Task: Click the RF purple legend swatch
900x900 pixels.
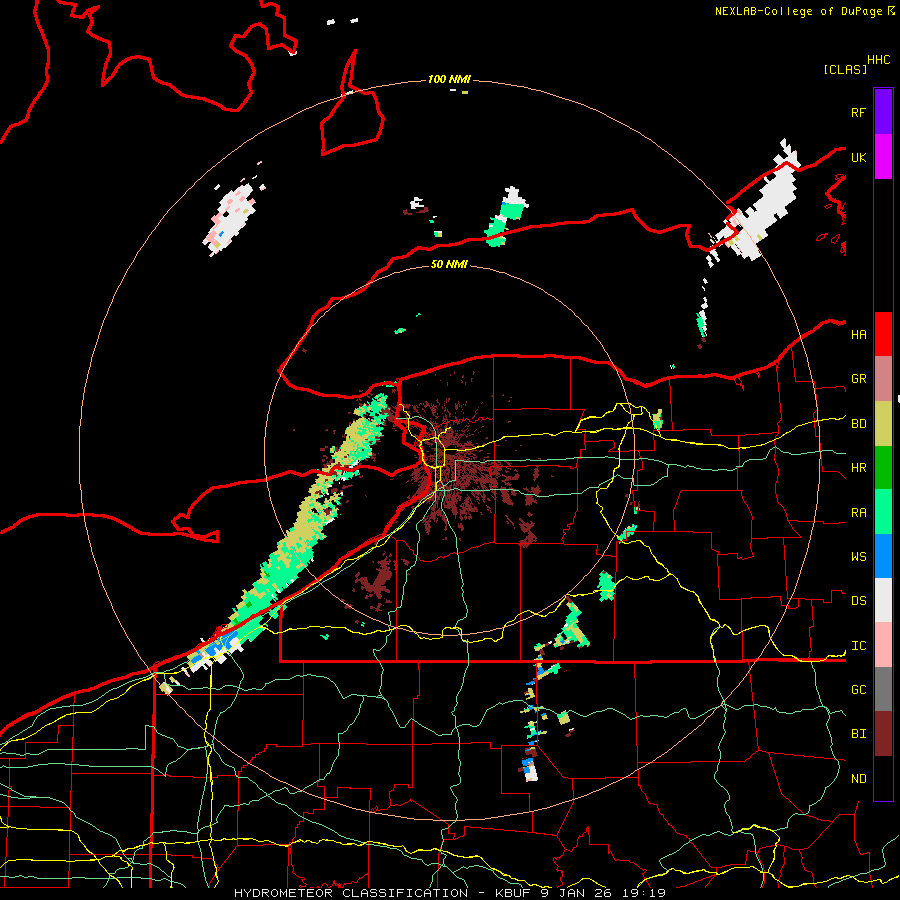Action: [883, 112]
